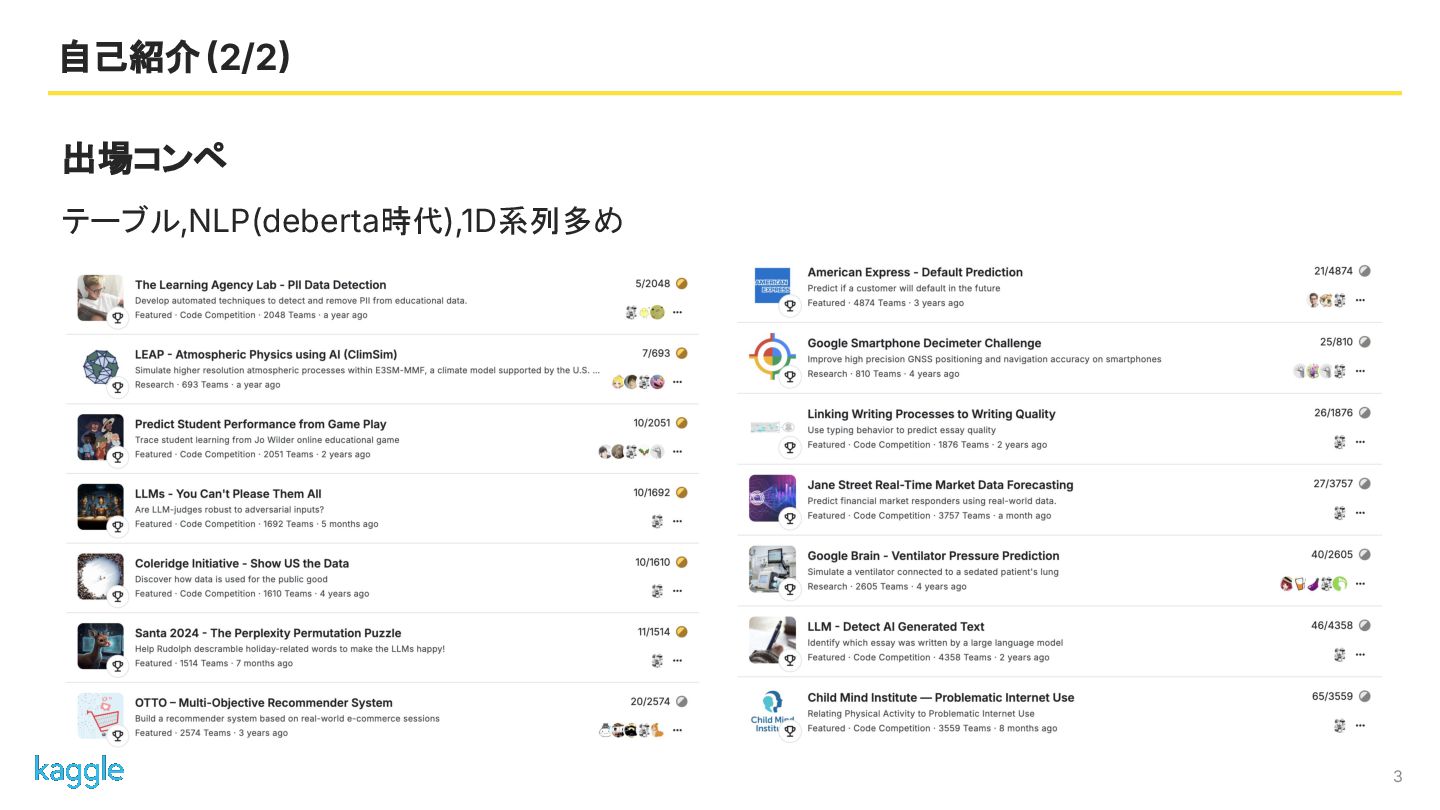Click the OTTO shopping cart thumbnail
The width and height of the screenshot is (1440, 810).
100,716
